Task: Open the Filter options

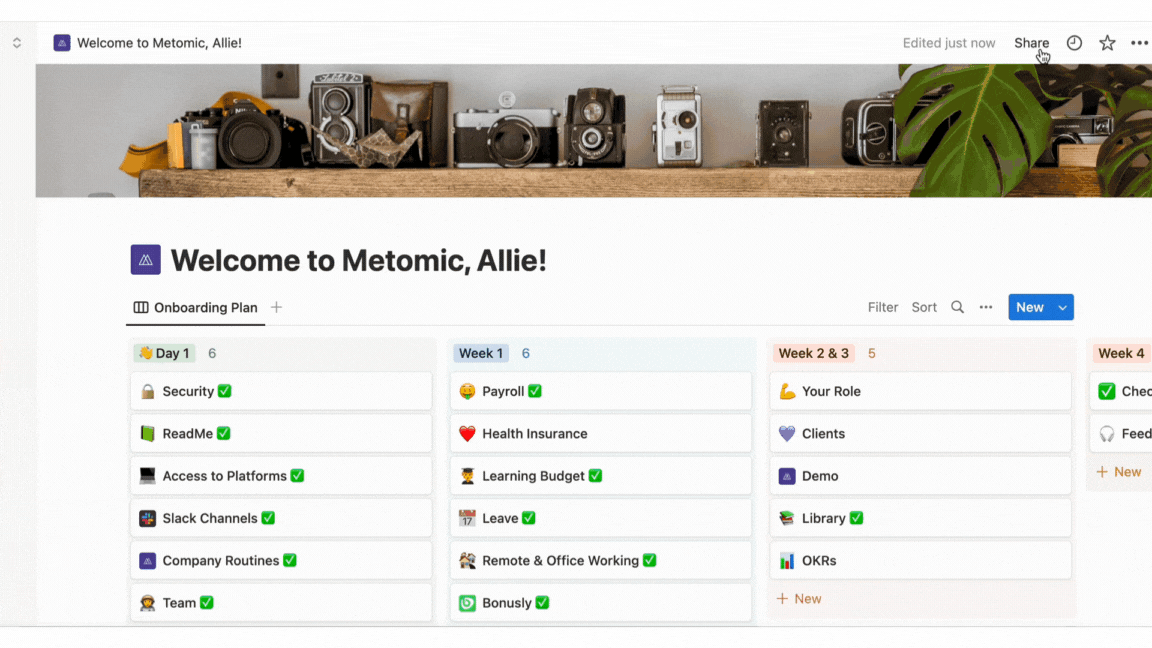Action: click(x=882, y=307)
